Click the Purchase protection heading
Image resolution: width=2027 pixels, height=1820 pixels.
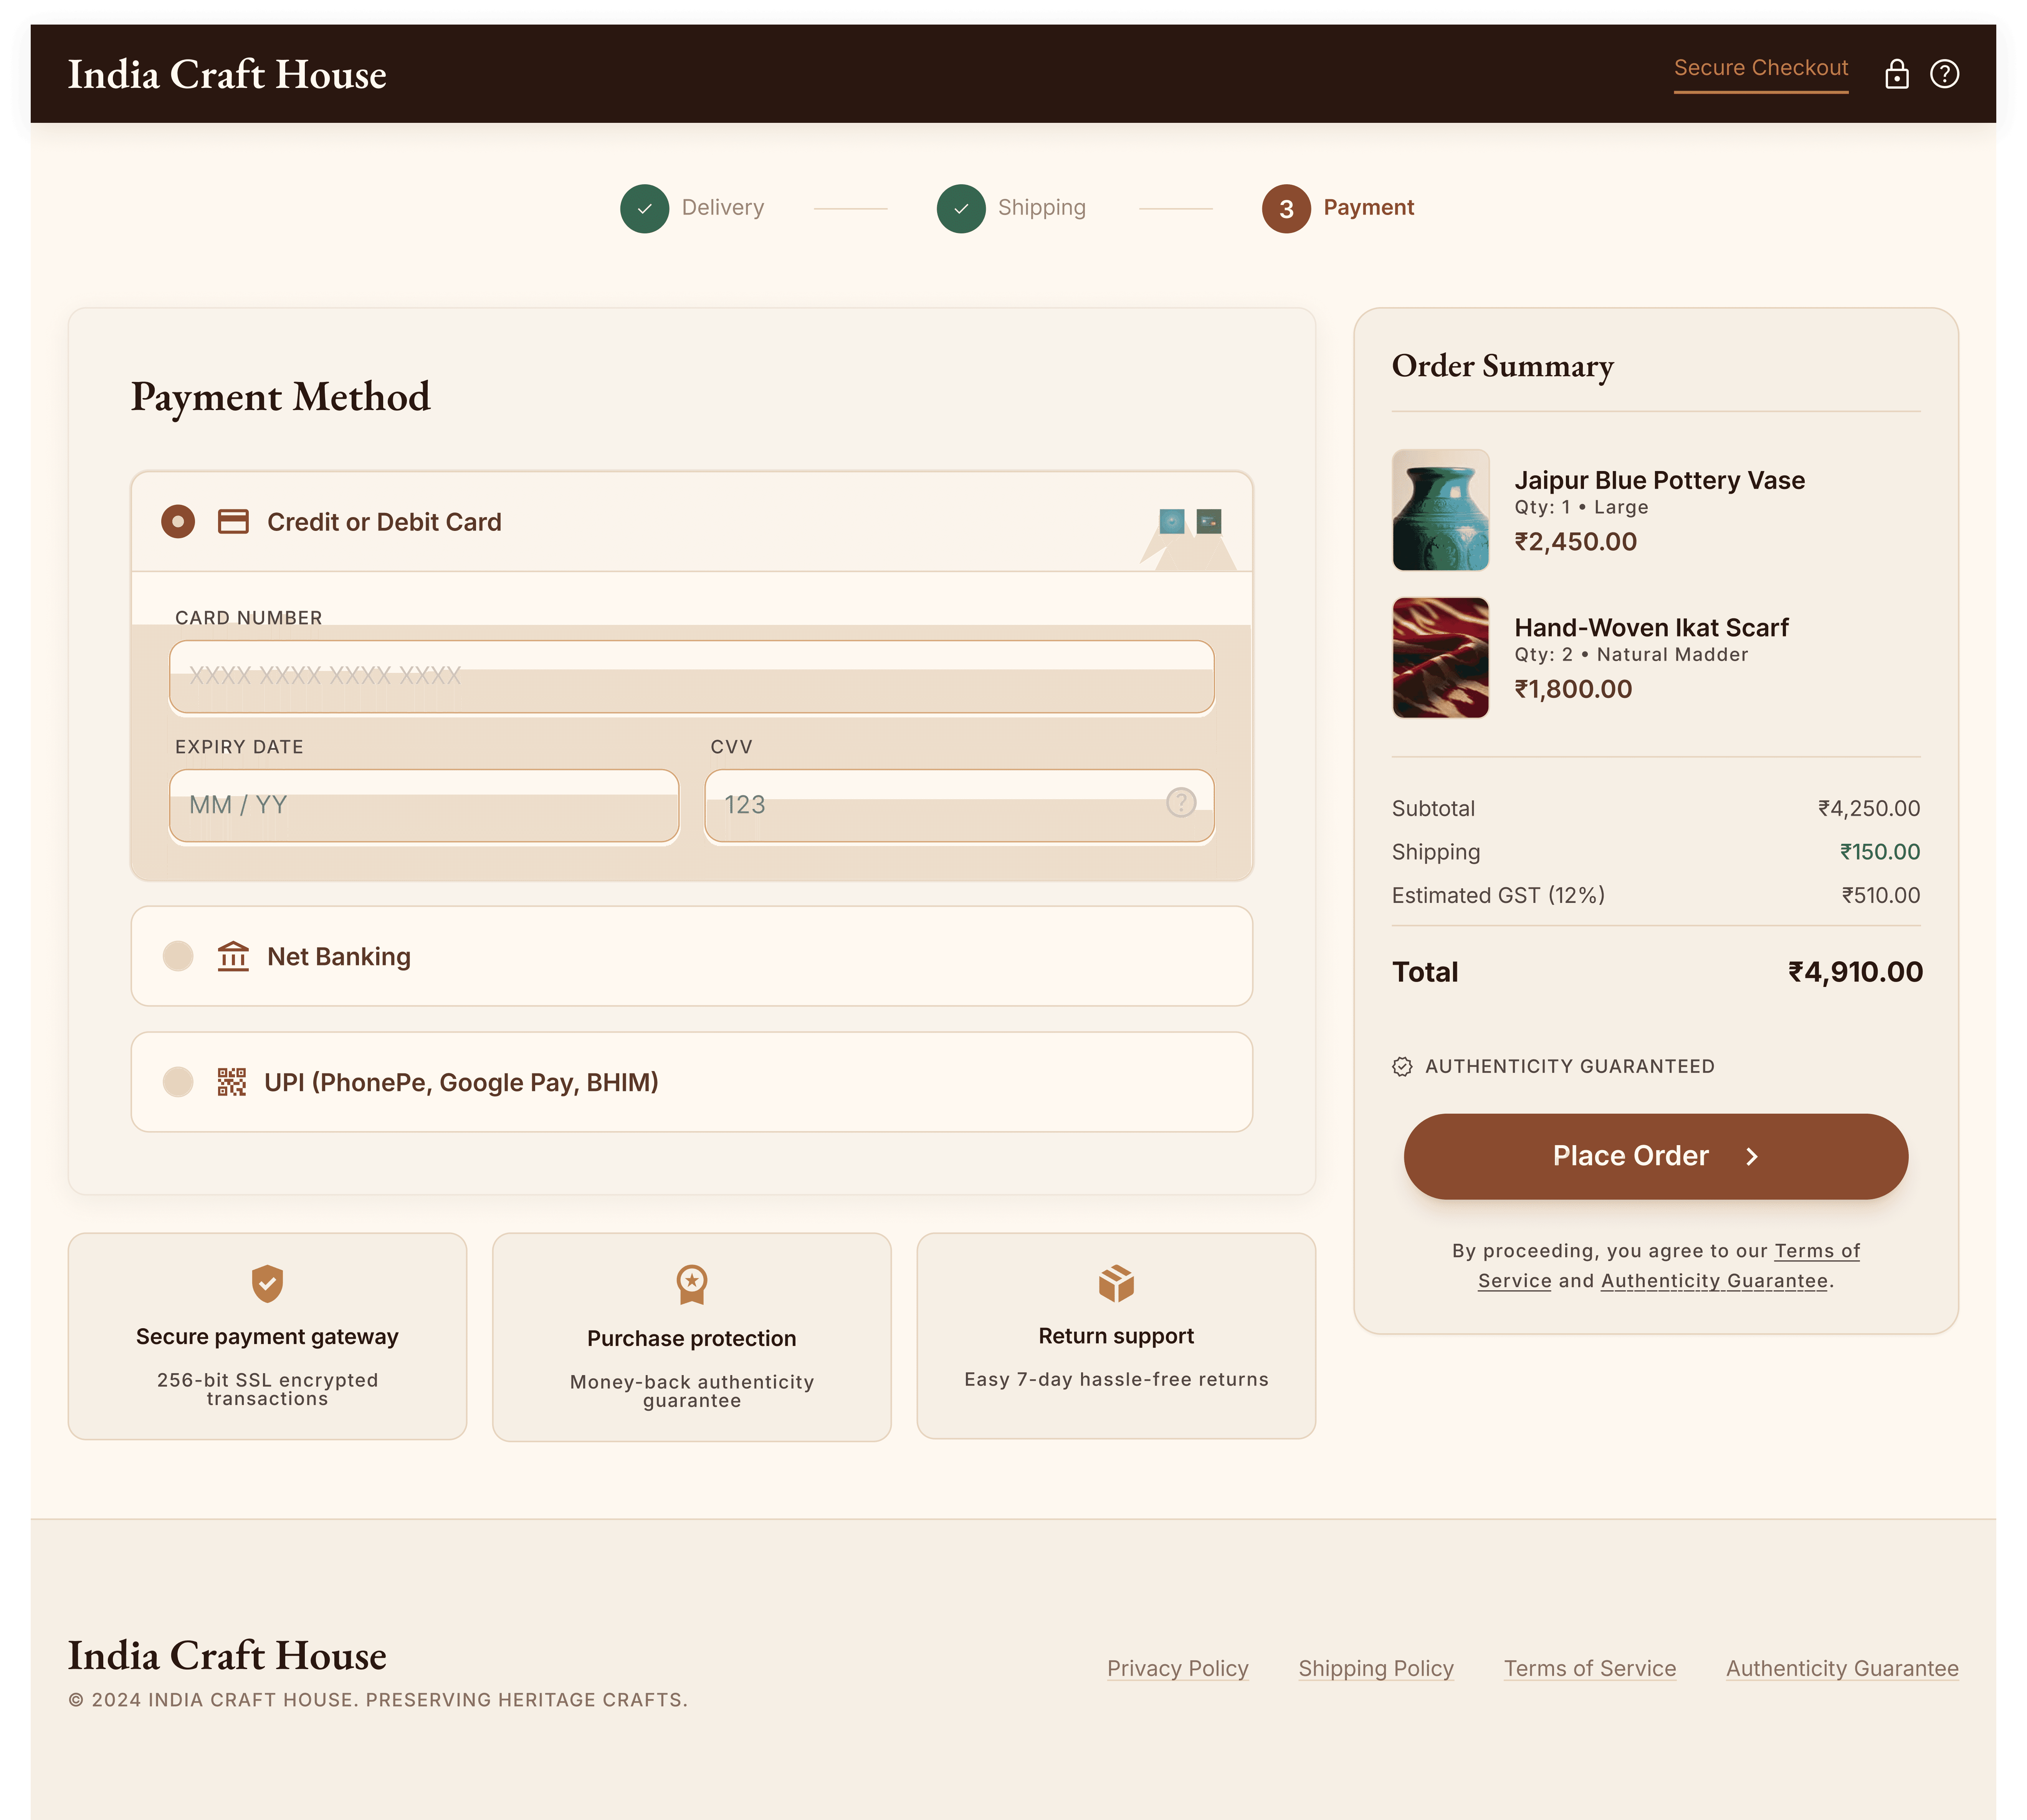pyautogui.click(x=692, y=1339)
